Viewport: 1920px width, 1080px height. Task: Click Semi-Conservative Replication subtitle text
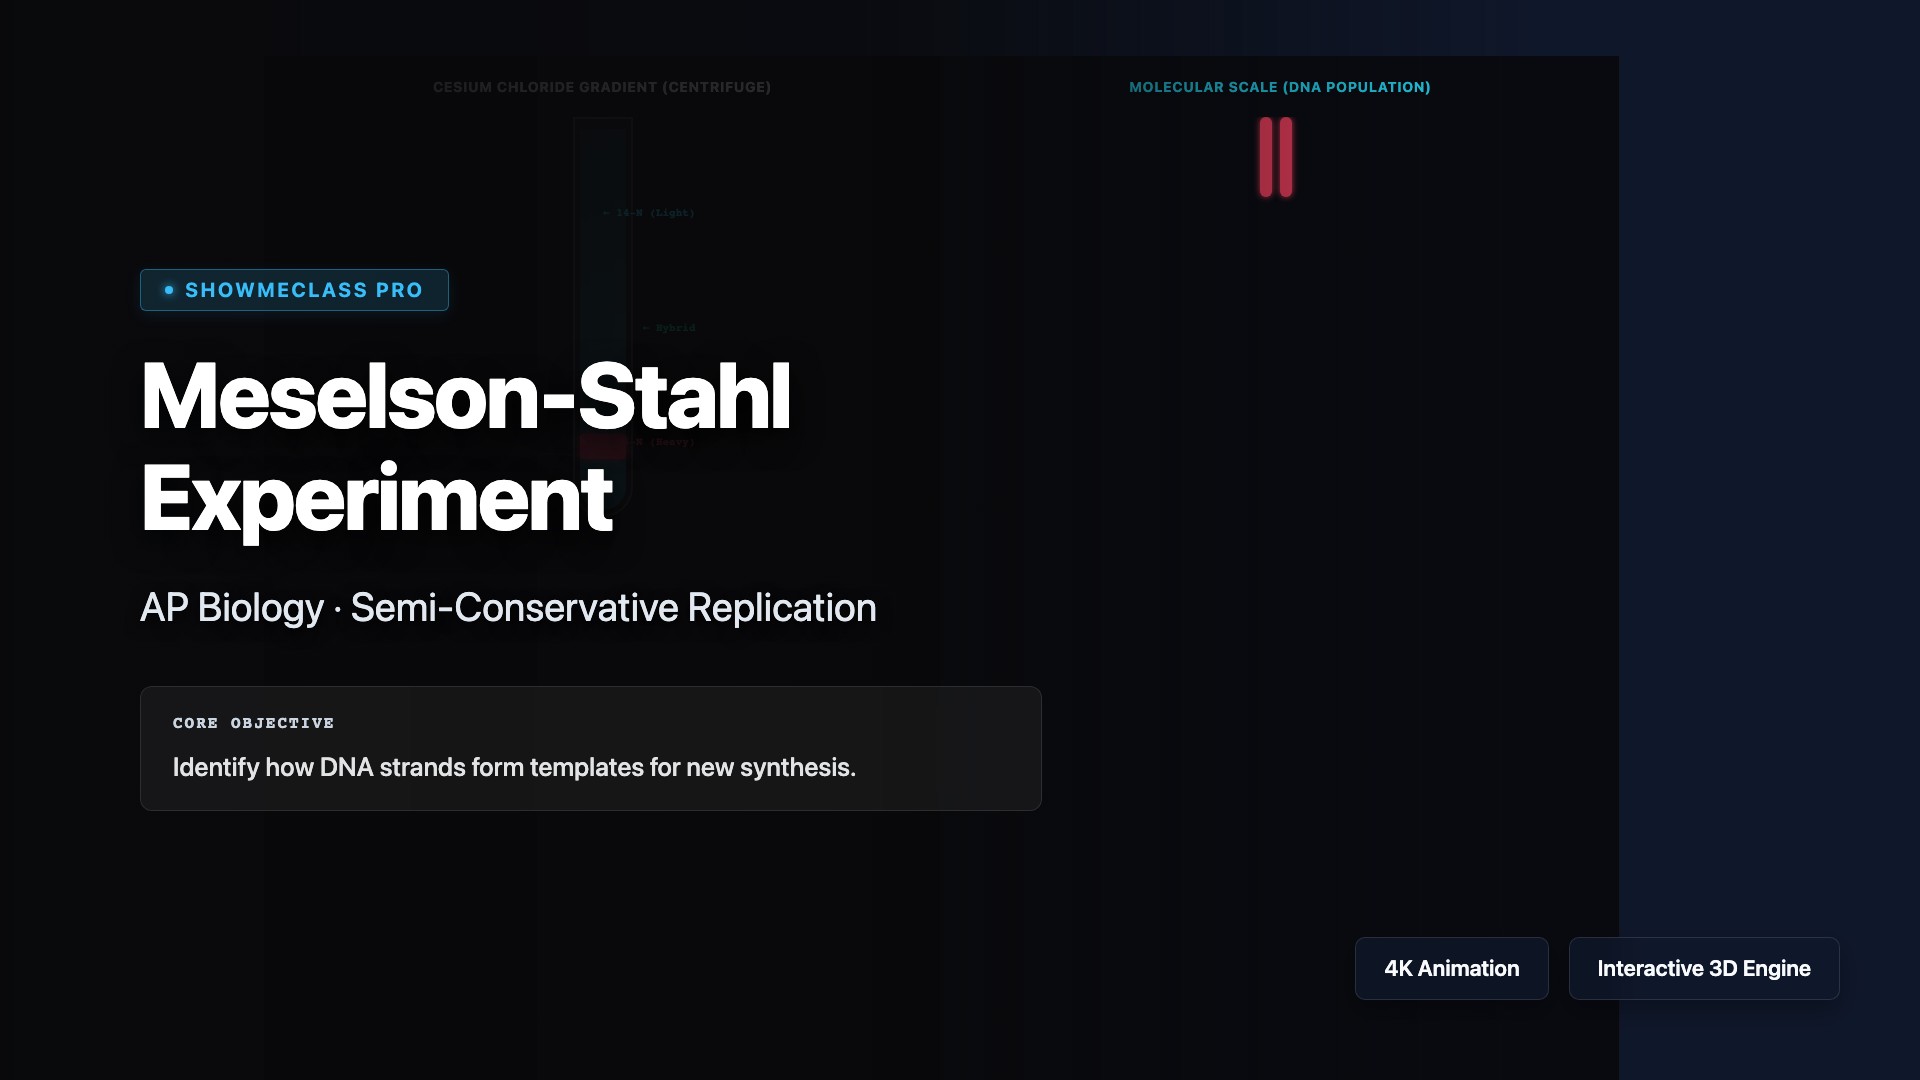[613, 608]
